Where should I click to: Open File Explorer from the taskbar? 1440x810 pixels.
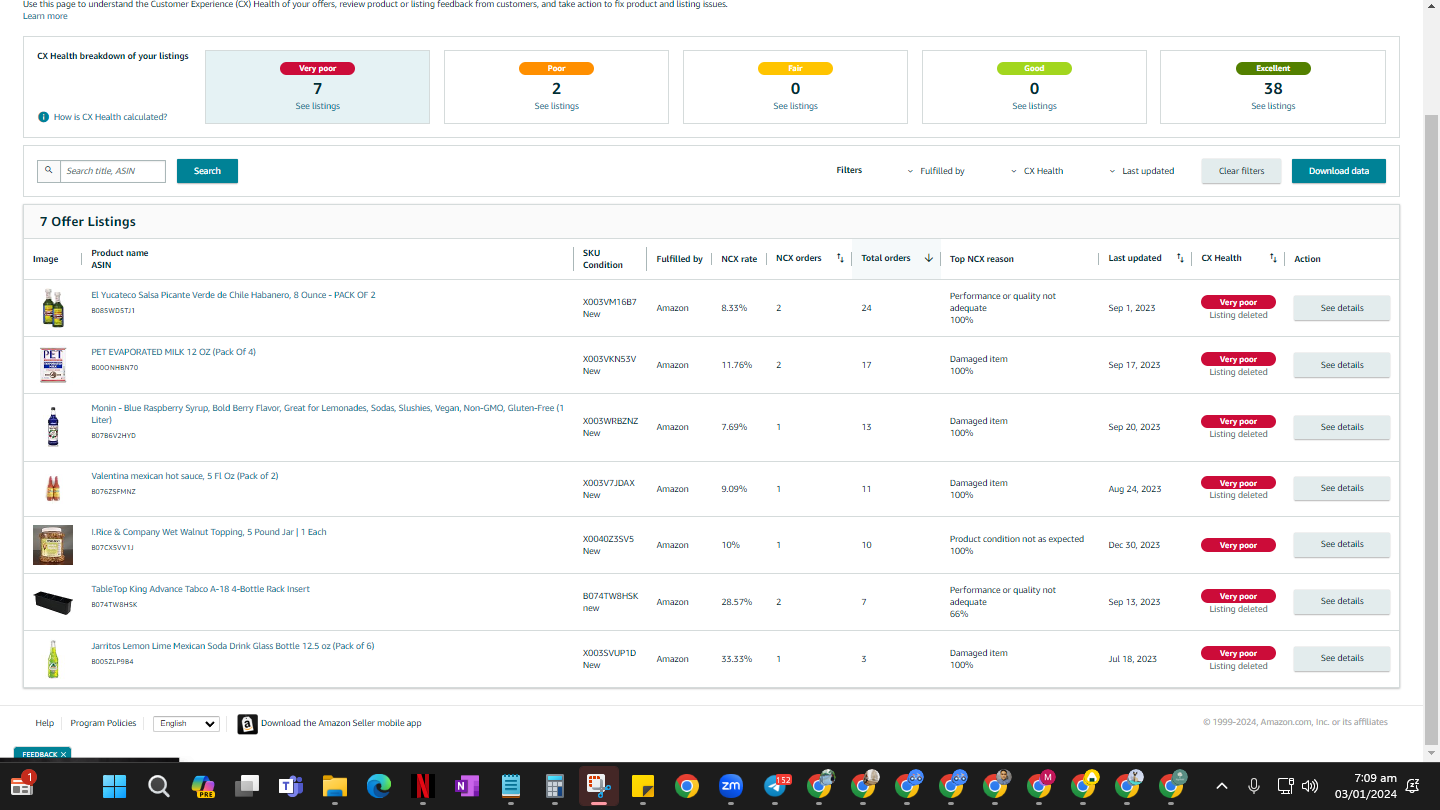point(334,786)
